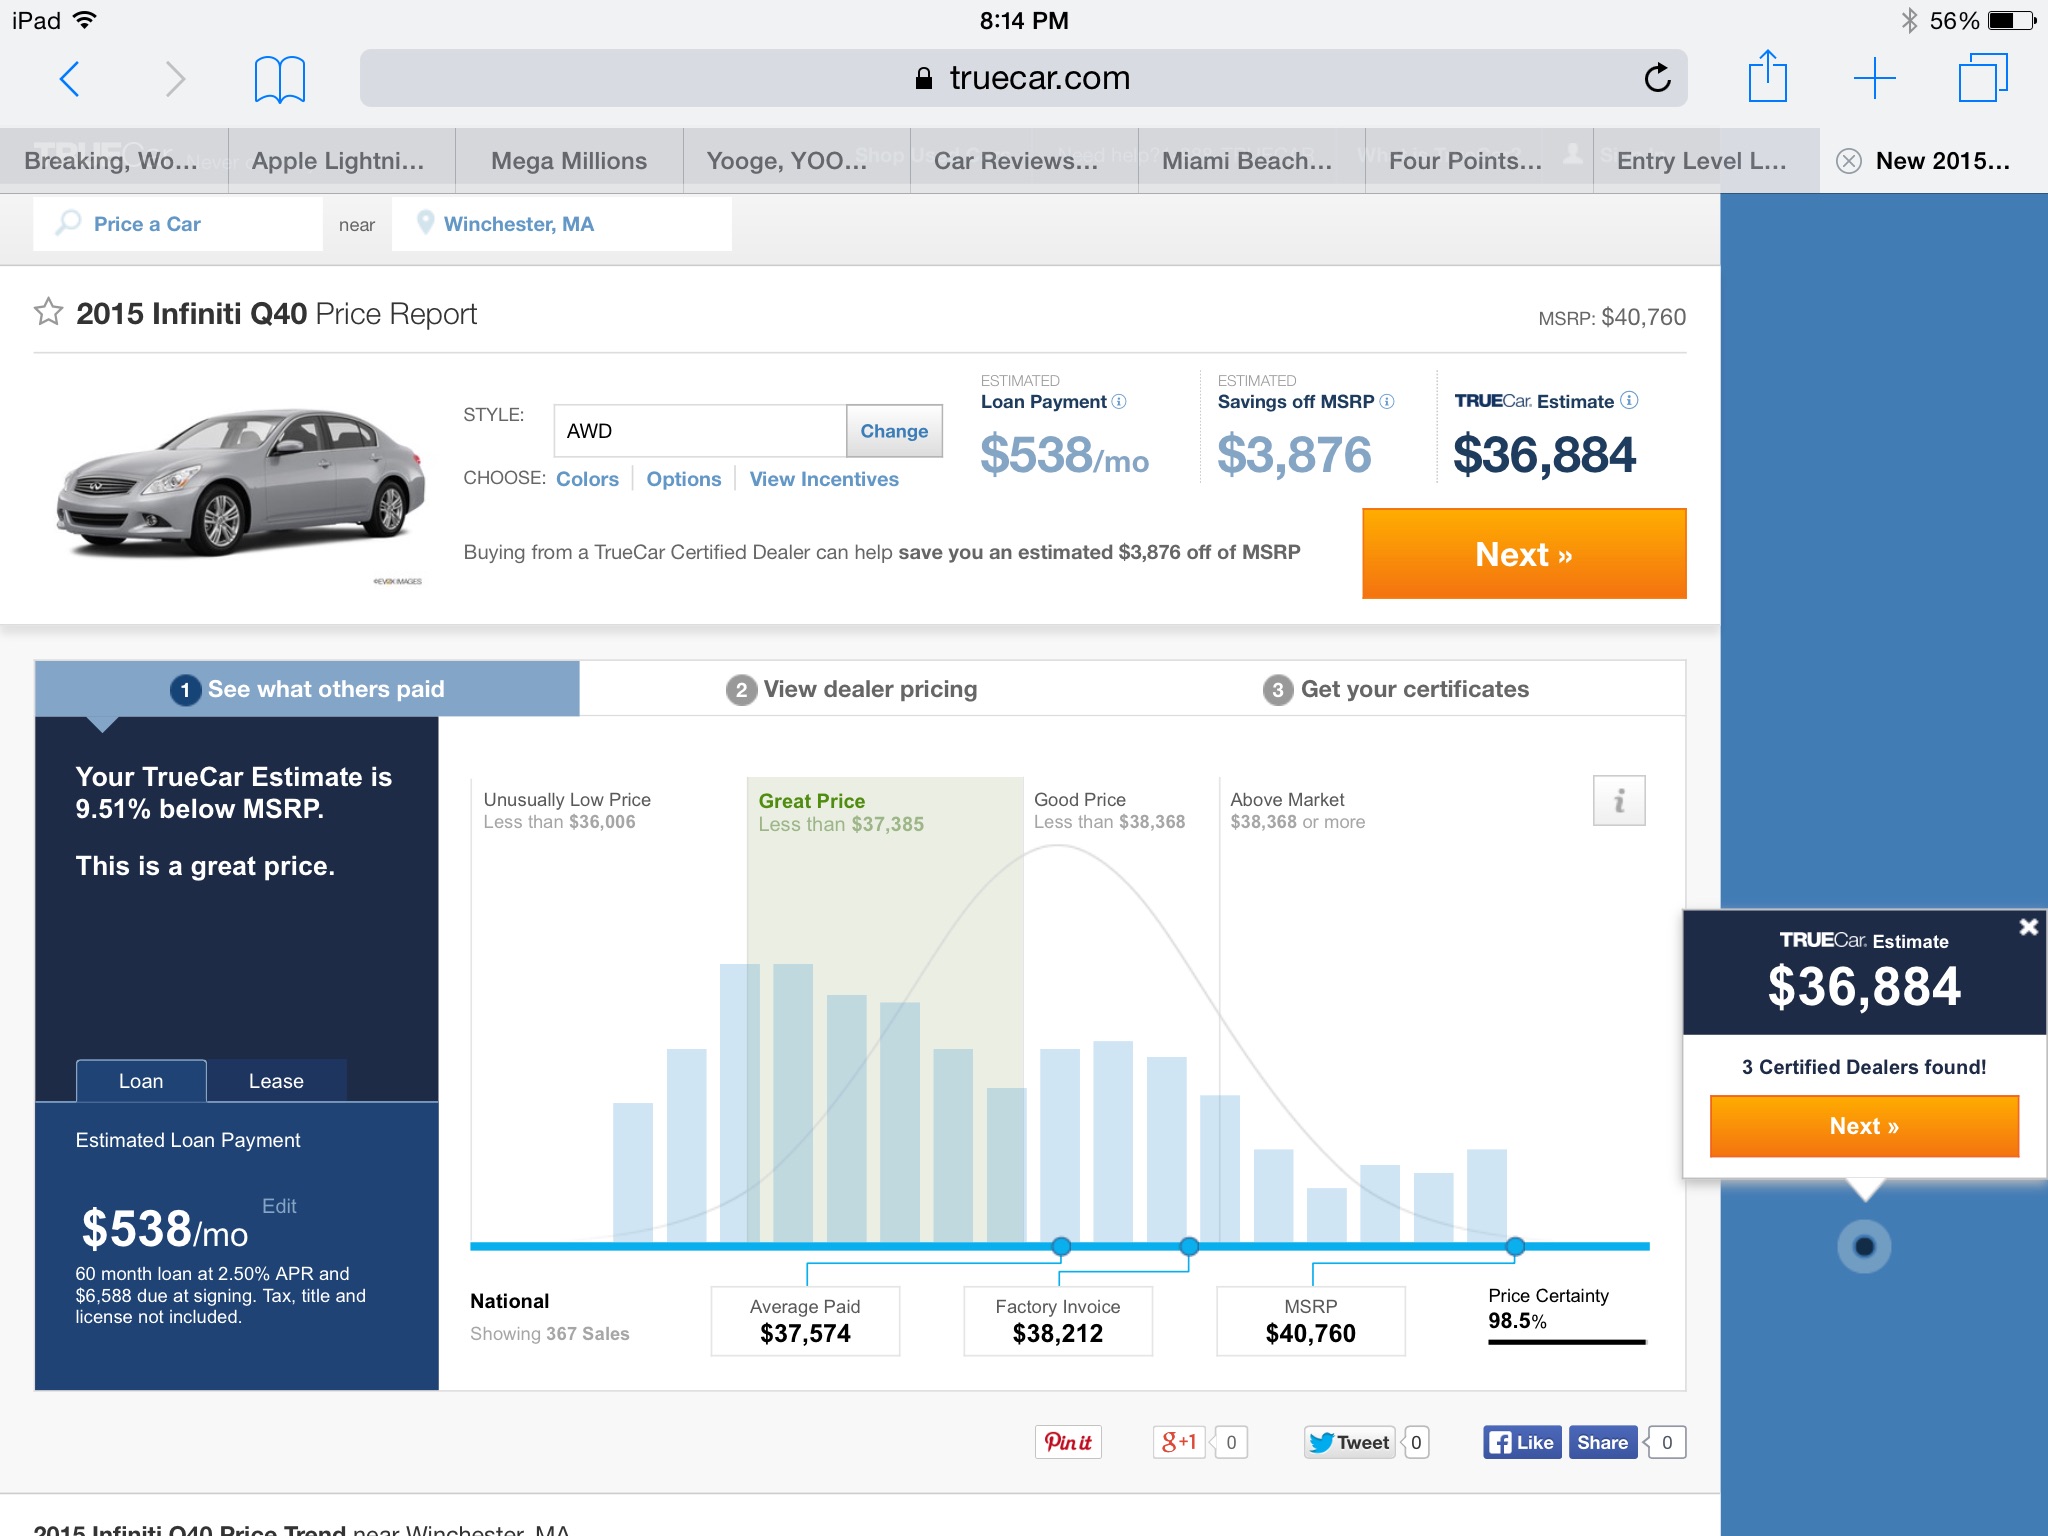Viewport: 2048px width, 1536px height.
Task: Tap Price a Car search icon
Action: point(68,222)
